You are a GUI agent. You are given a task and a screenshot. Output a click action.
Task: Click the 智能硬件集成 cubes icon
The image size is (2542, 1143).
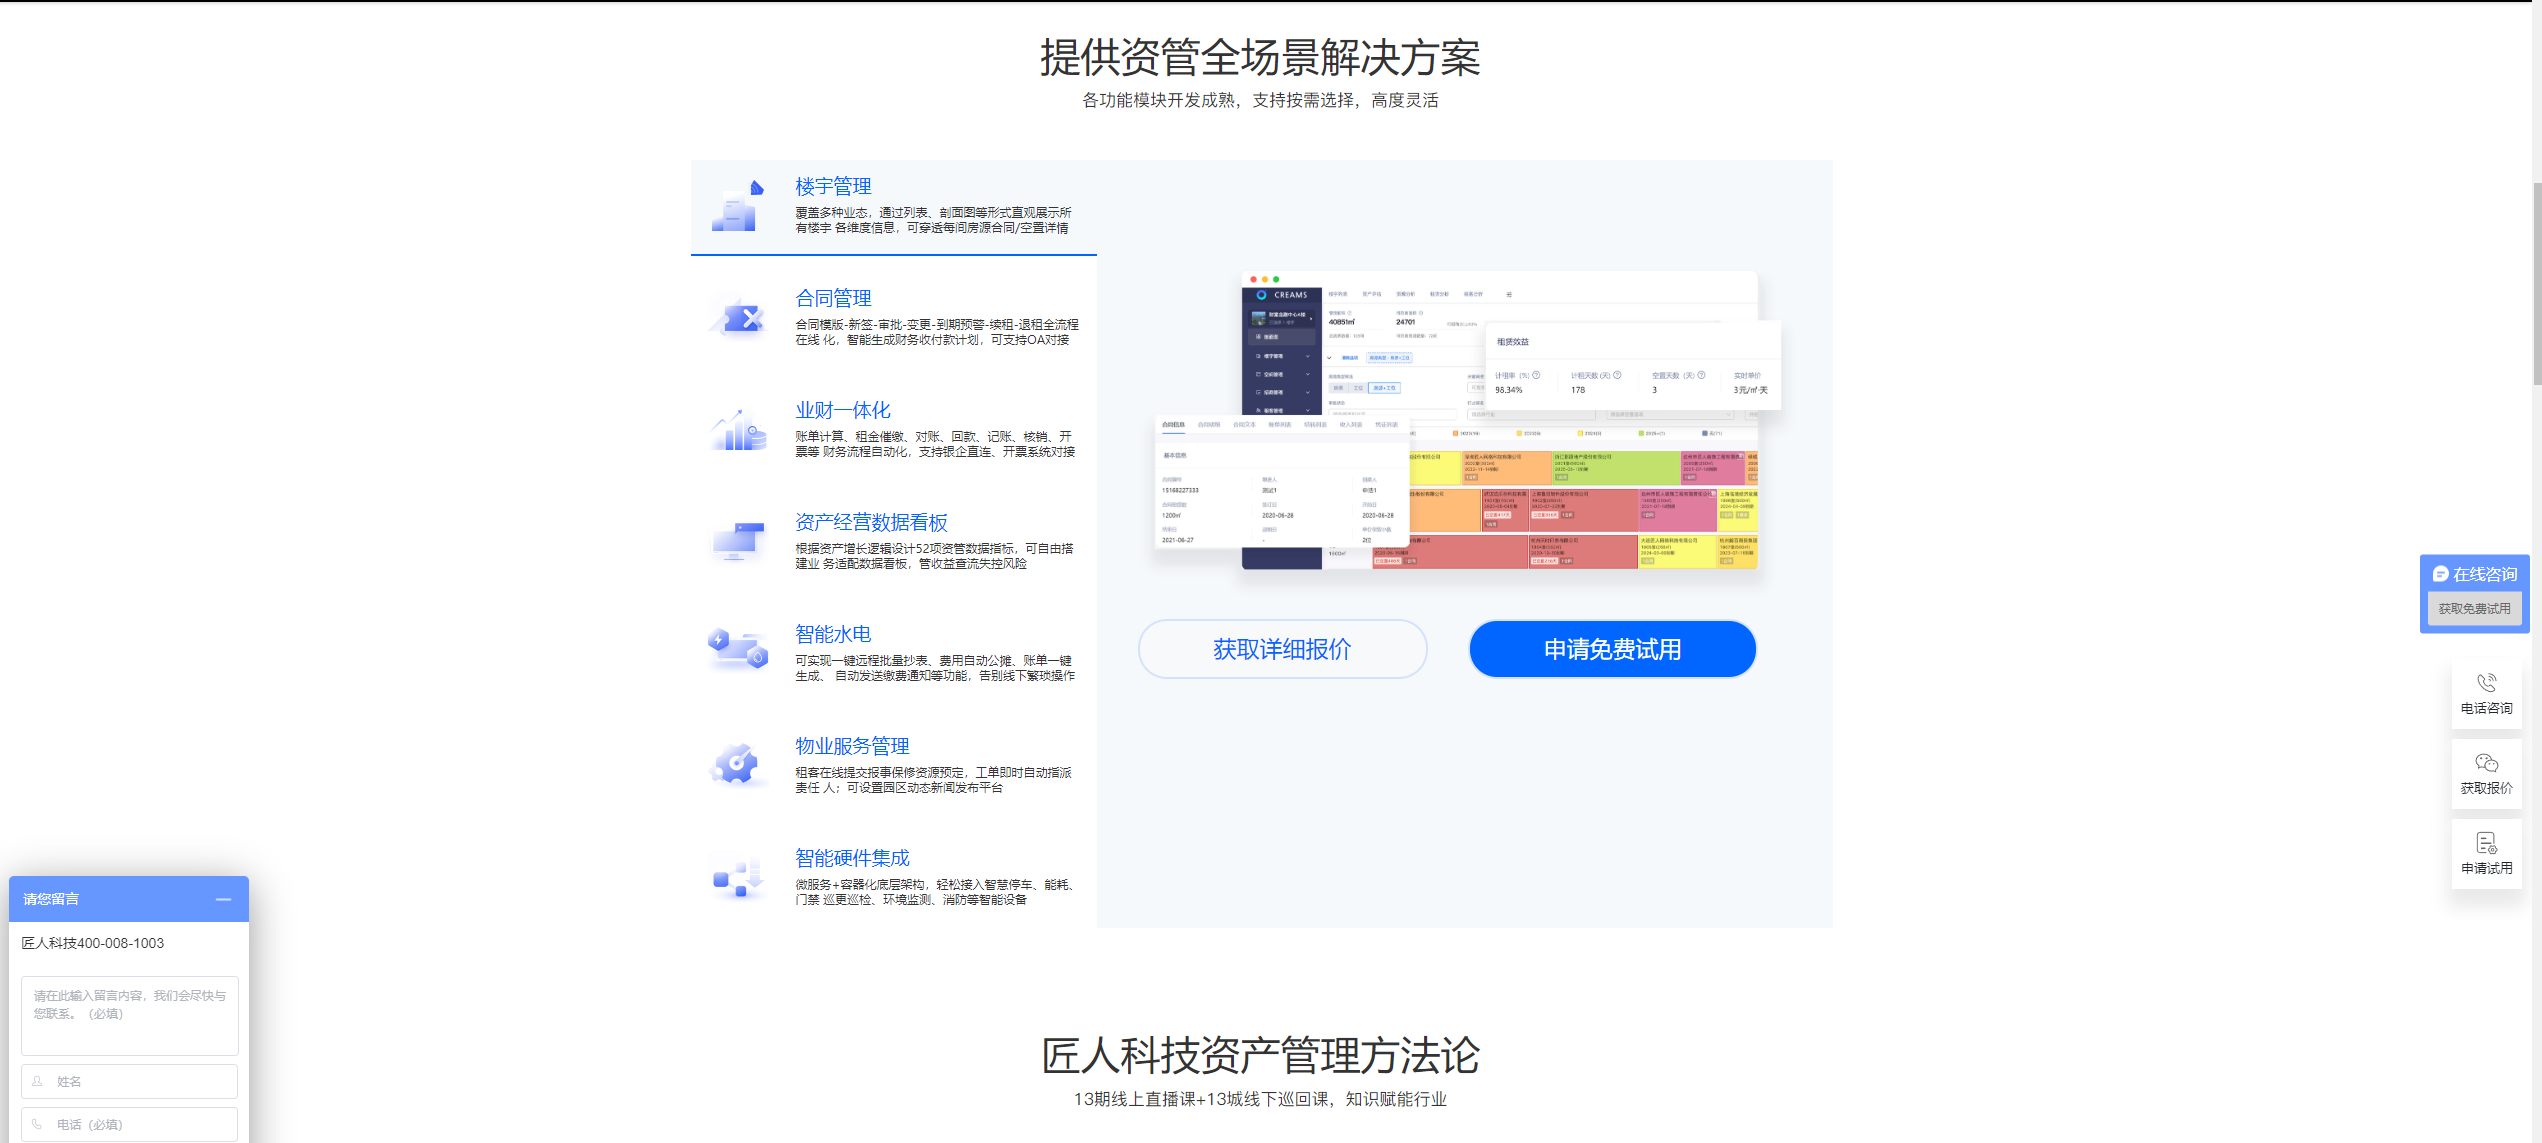point(737,878)
